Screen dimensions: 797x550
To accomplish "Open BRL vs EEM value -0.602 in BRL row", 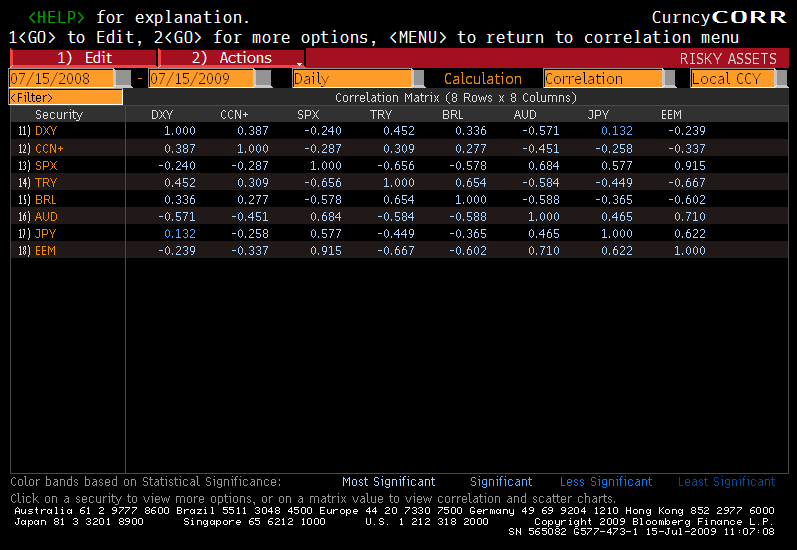I will tap(687, 200).
